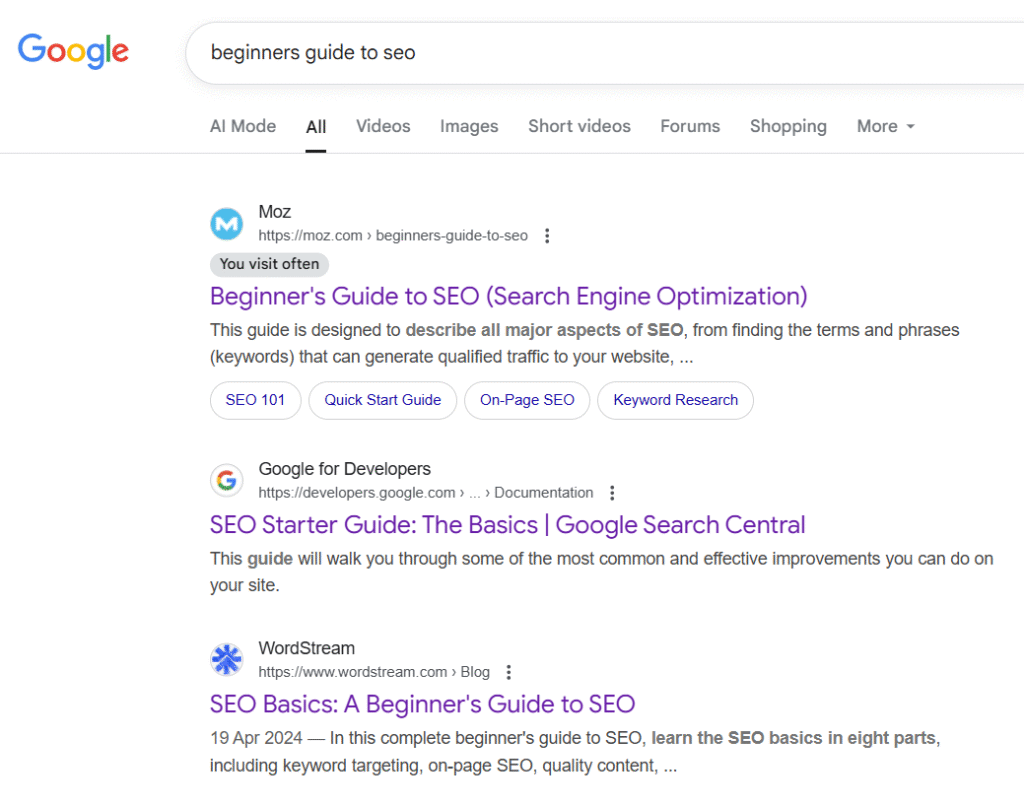Click inside the search query box
Screen dimensions: 1024x805
pyautogui.click(x=600, y=52)
